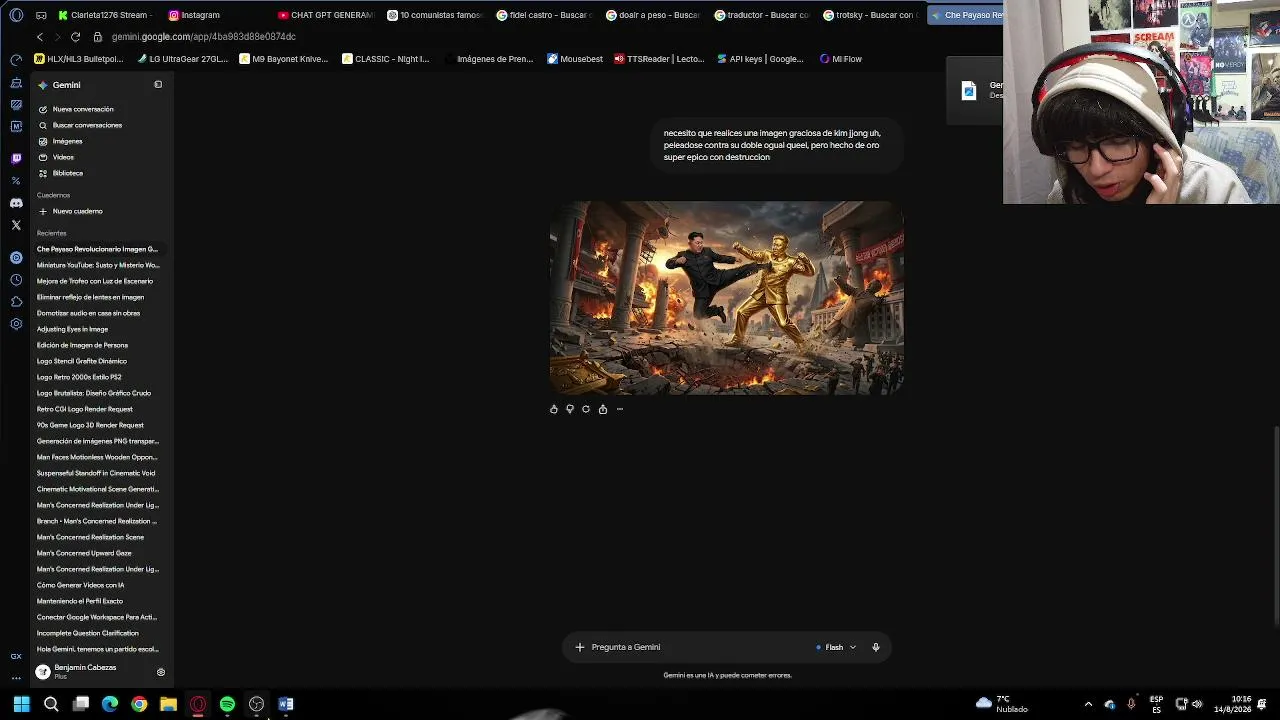This screenshot has width=1280, height=720.
Task: Open chat 'Incomplete Question Clarification'
Action: 88,633
